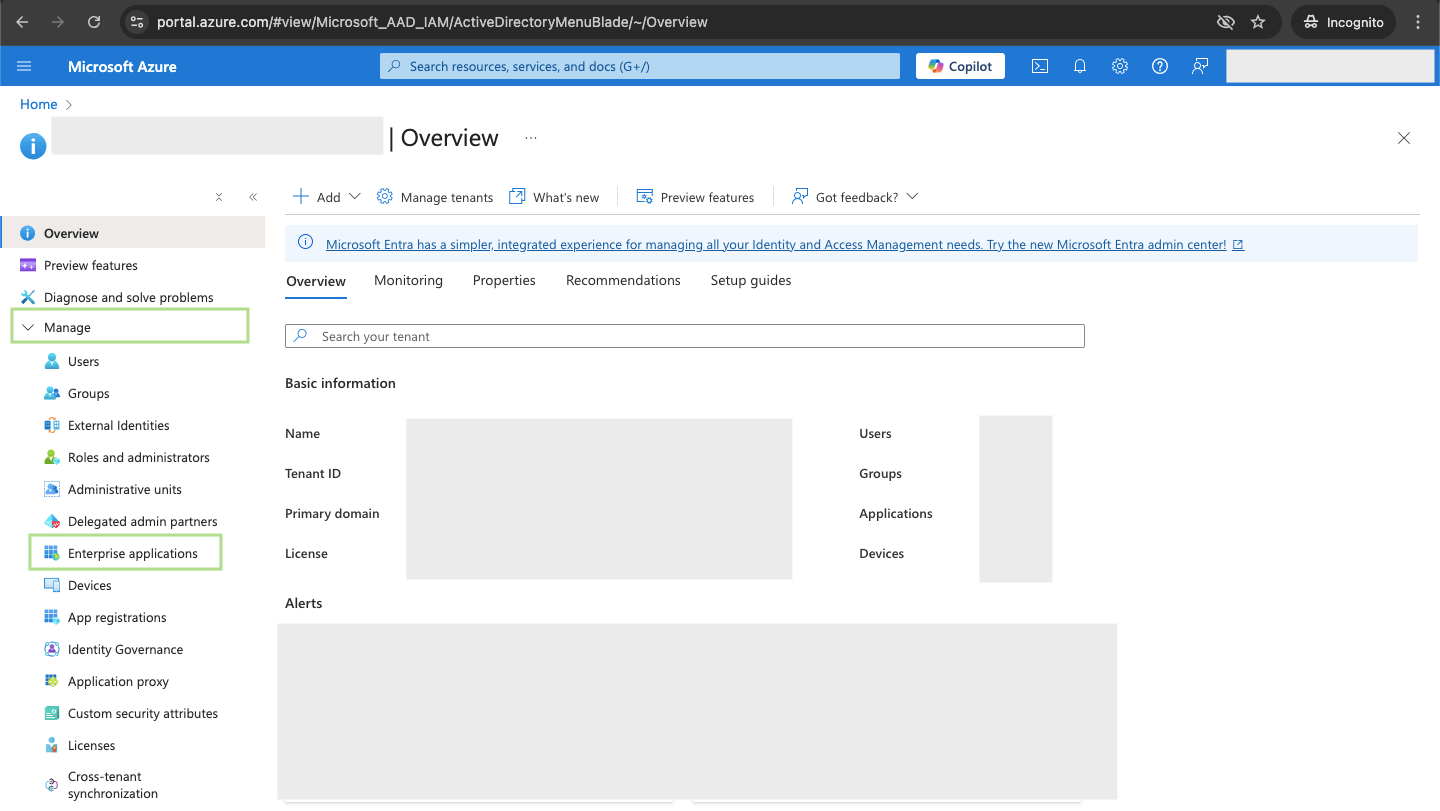
Task: Open the notifications bell icon
Action: click(x=1080, y=66)
